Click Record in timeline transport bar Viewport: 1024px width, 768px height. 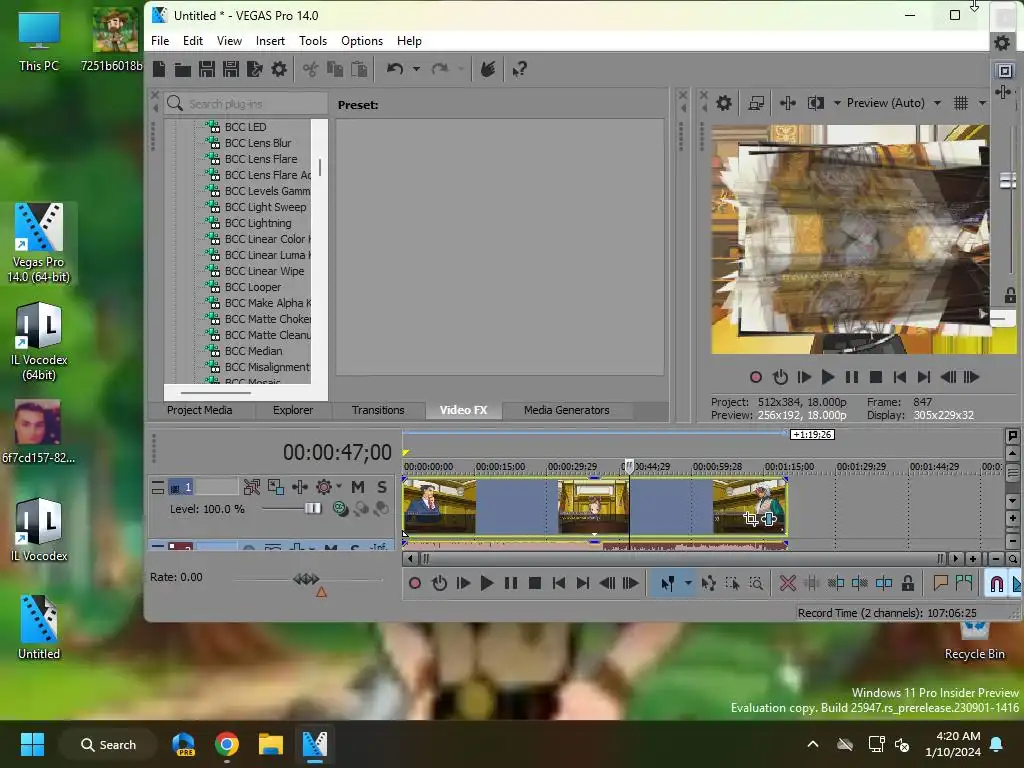415,583
